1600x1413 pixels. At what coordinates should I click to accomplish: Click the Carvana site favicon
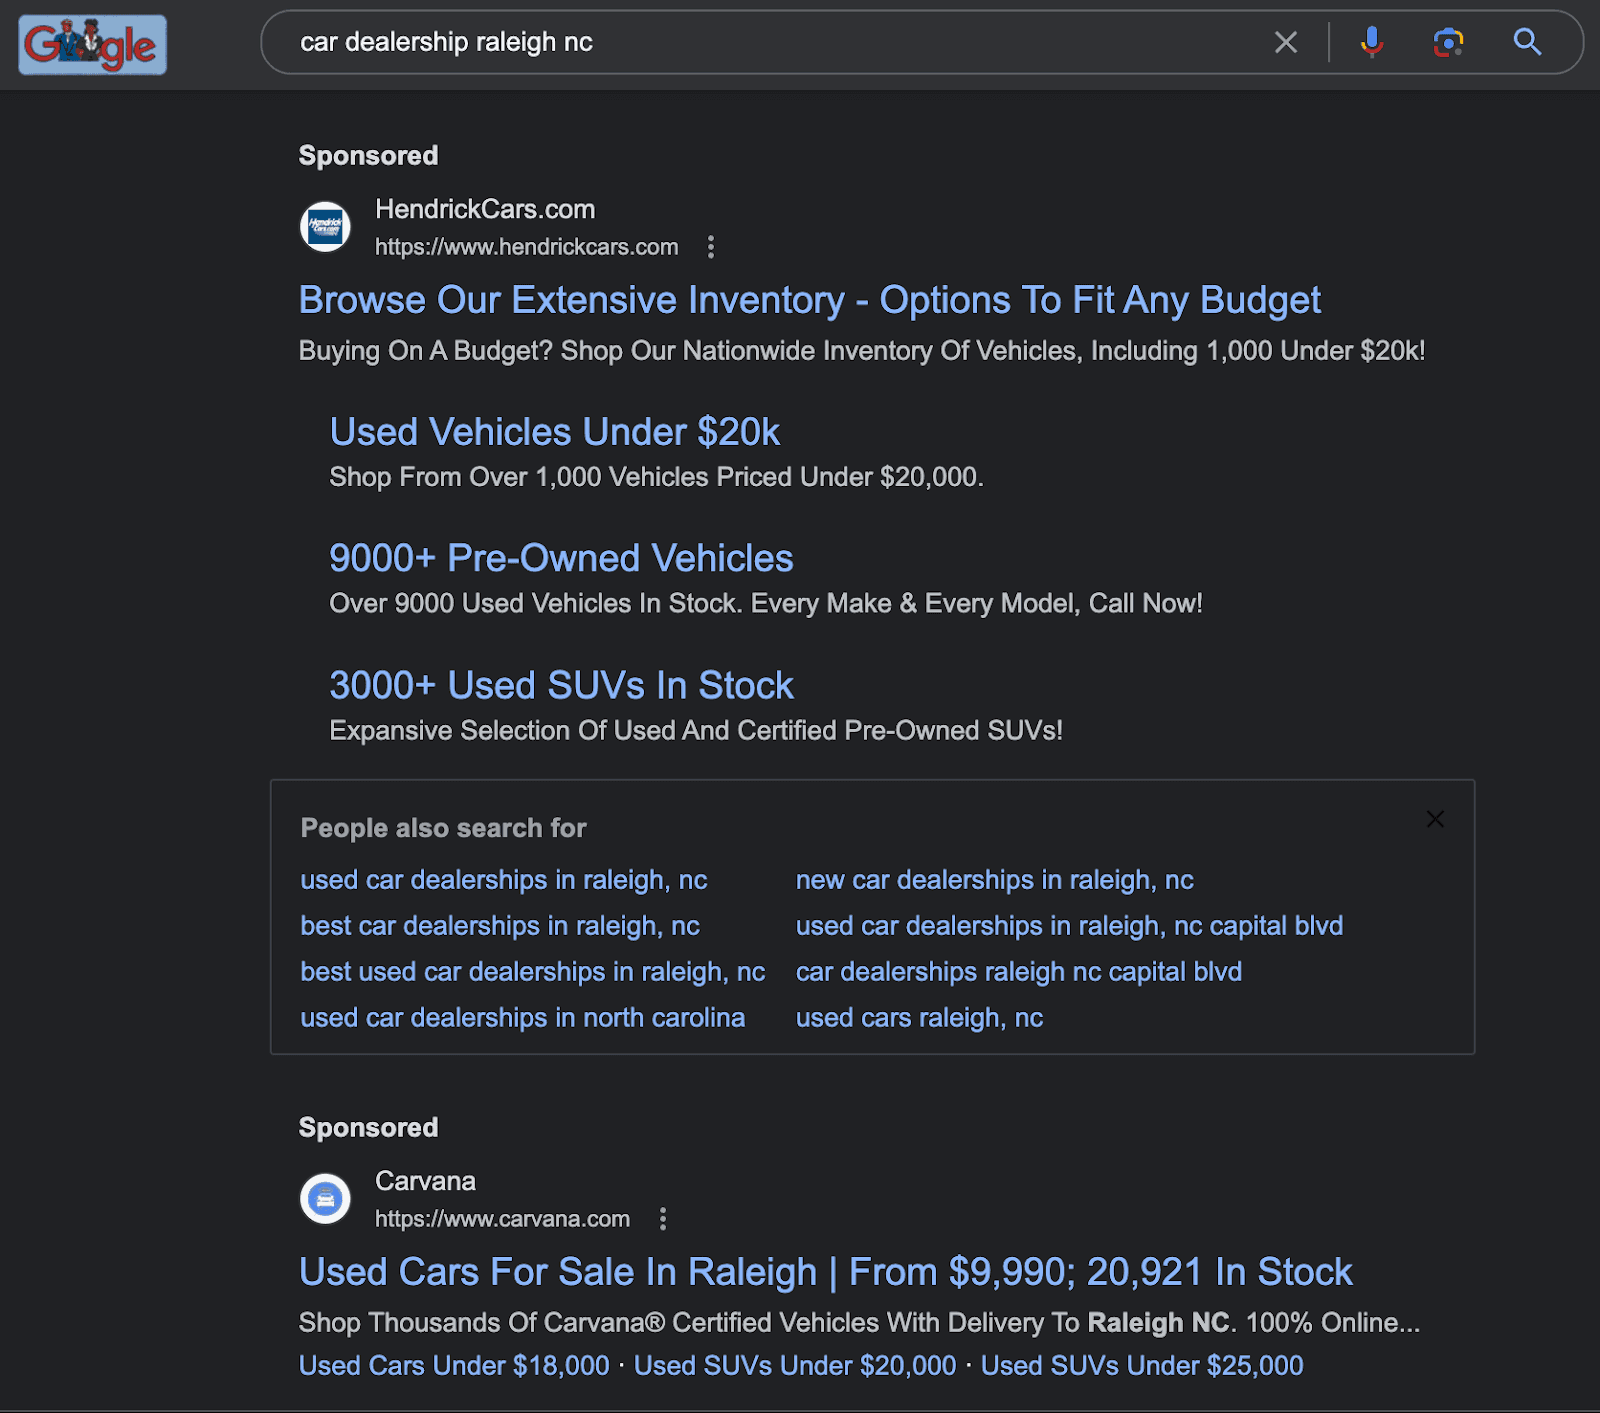pyautogui.click(x=325, y=1199)
